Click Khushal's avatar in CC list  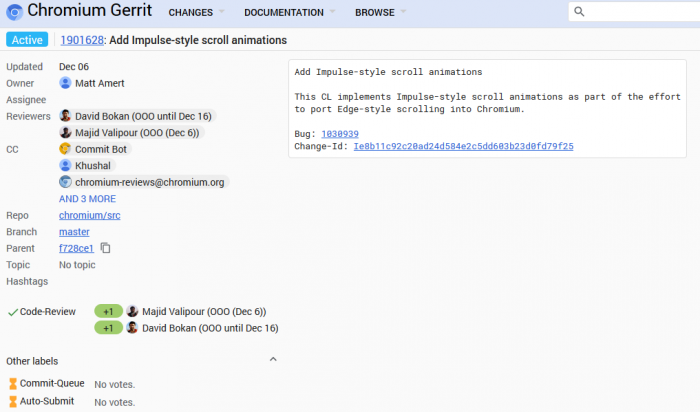[x=66, y=165]
